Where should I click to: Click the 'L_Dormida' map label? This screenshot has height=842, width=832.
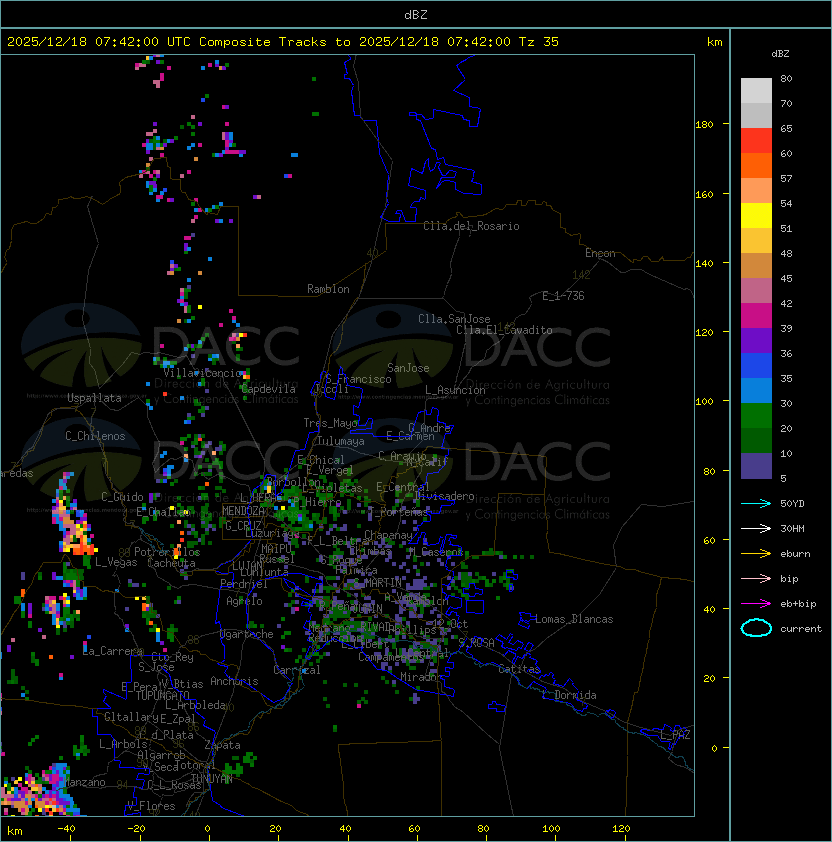point(569,695)
